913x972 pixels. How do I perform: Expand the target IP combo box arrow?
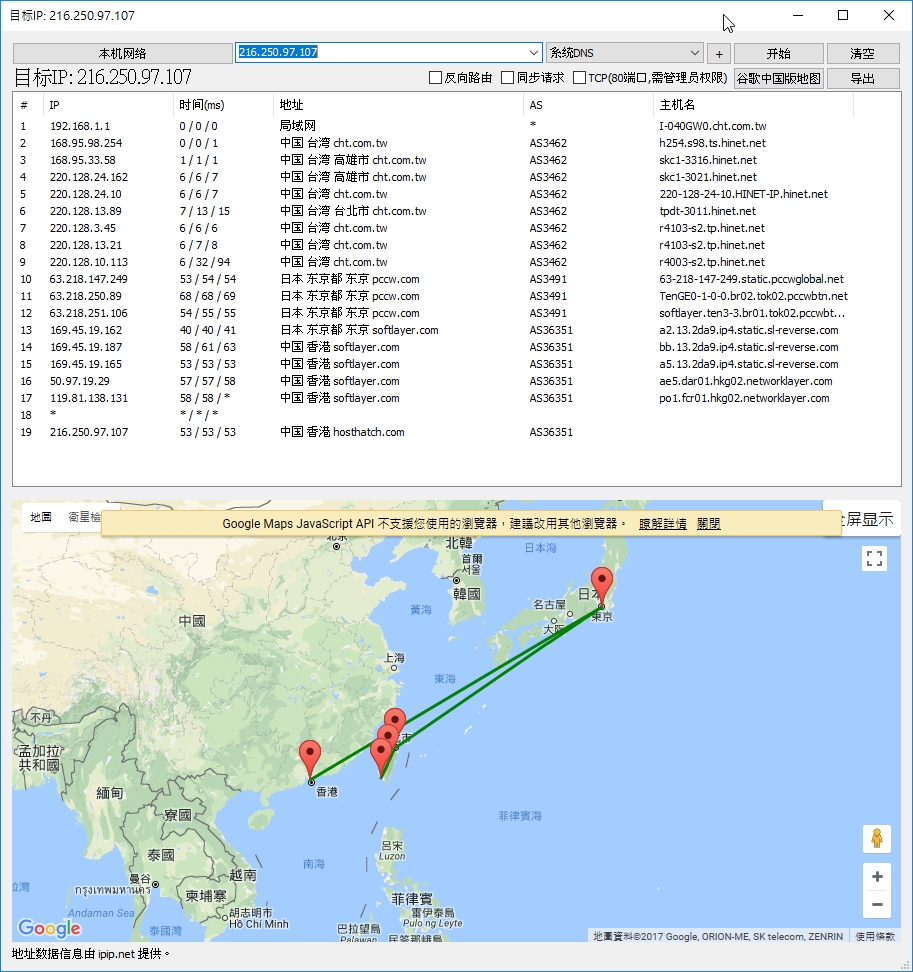[x=534, y=53]
